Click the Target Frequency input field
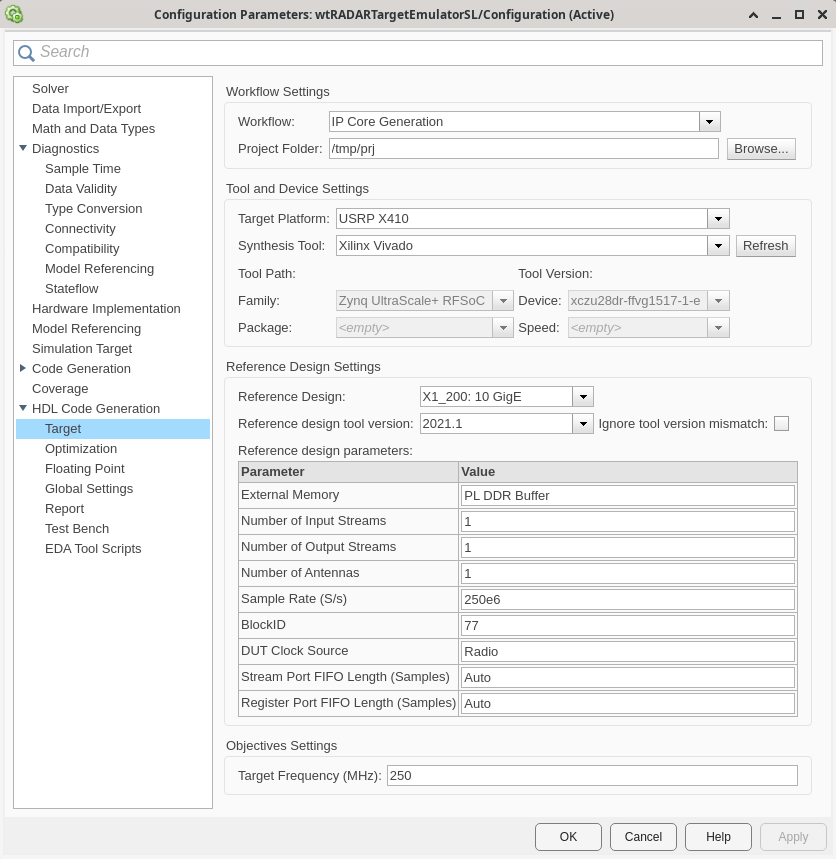This screenshot has height=859, width=836. pyautogui.click(x=591, y=776)
